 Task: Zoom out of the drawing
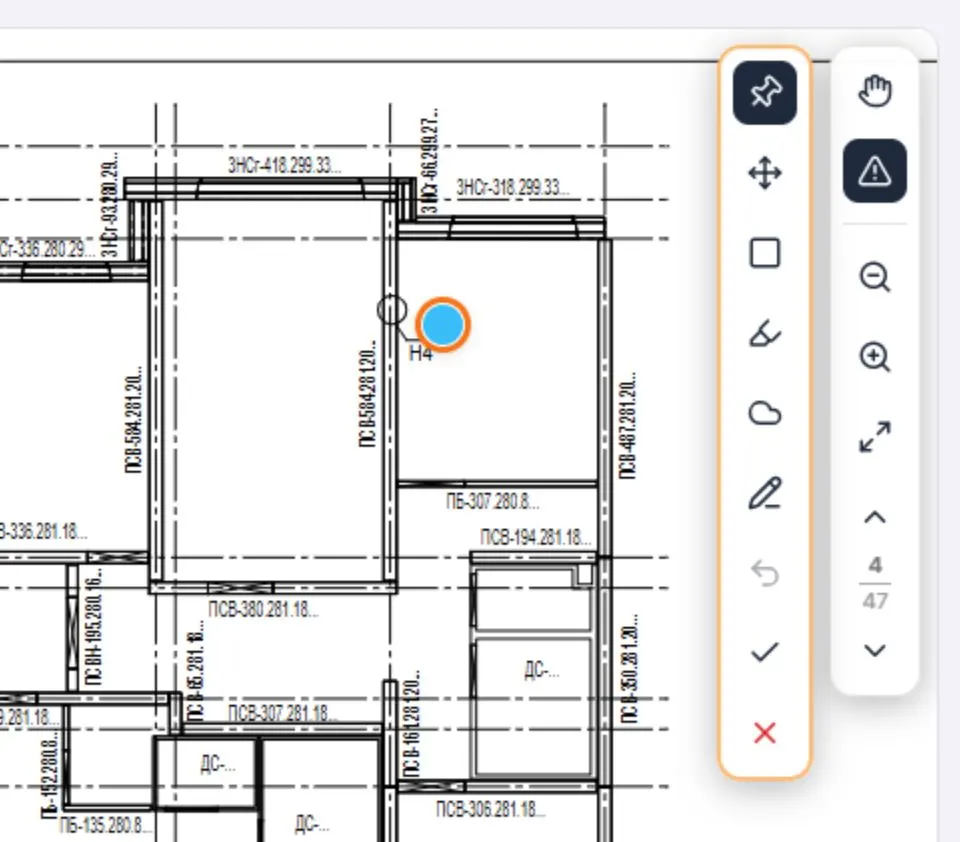pos(875,277)
